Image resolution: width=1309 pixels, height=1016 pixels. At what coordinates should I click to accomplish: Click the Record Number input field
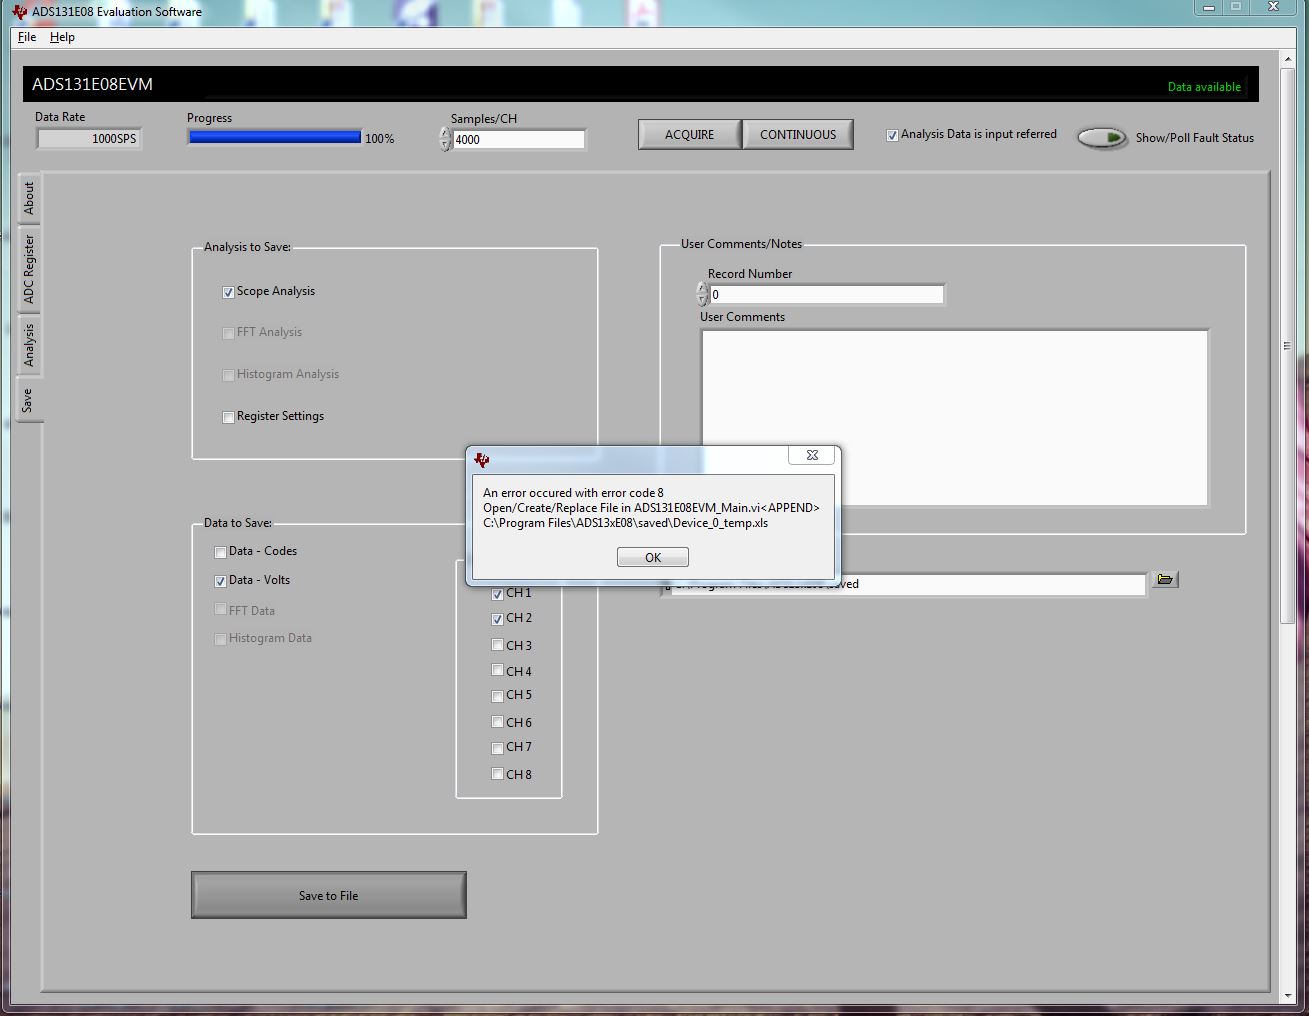click(826, 295)
